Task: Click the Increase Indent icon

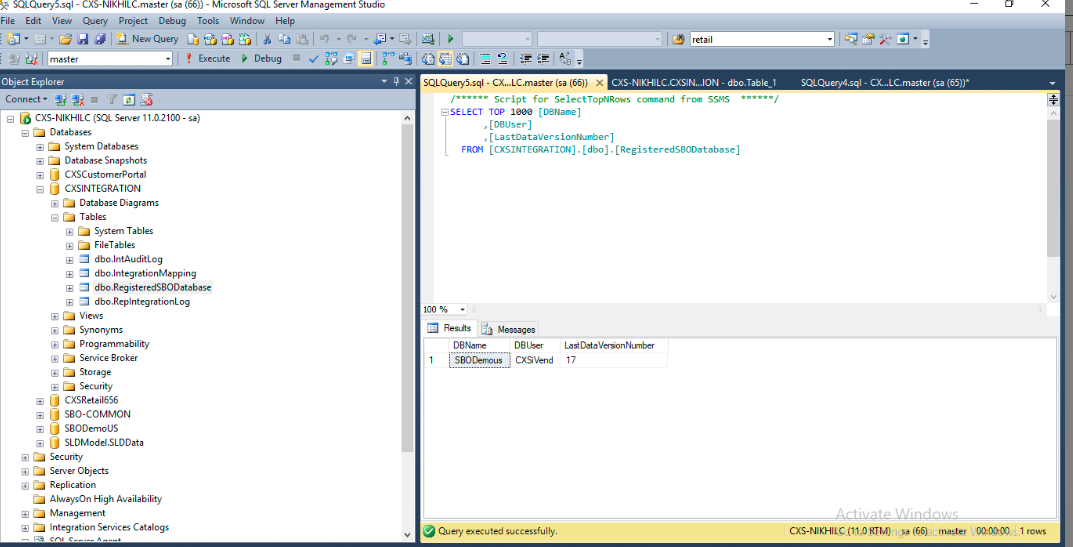Action: point(543,59)
